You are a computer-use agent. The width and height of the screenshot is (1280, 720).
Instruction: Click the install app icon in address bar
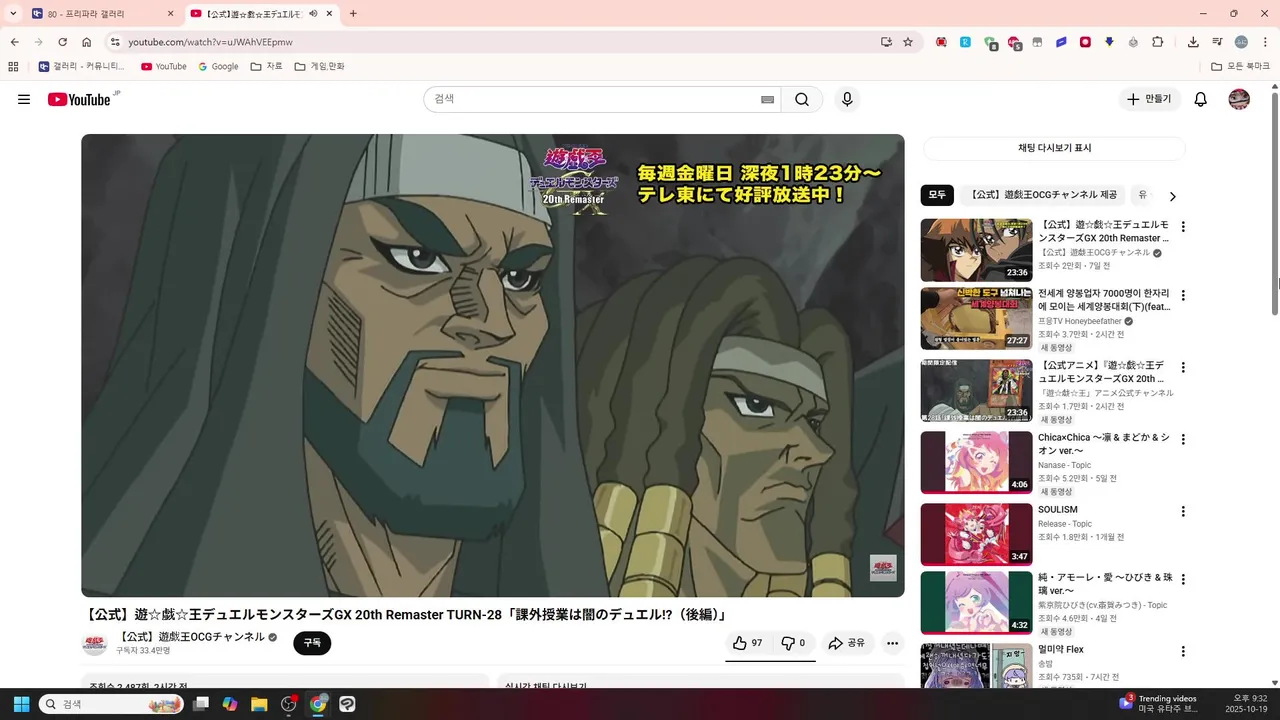click(x=886, y=42)
